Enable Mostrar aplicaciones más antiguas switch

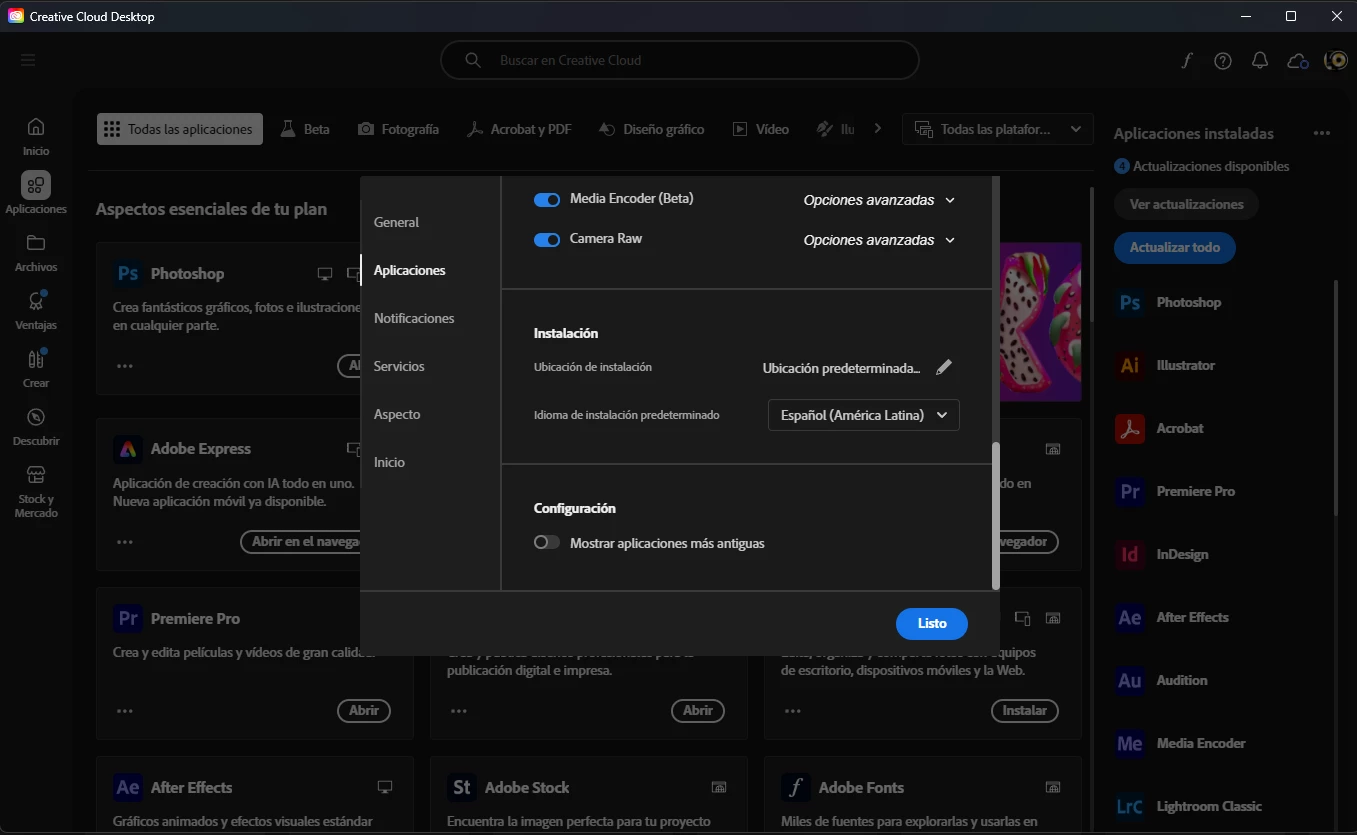pos(547,543)
